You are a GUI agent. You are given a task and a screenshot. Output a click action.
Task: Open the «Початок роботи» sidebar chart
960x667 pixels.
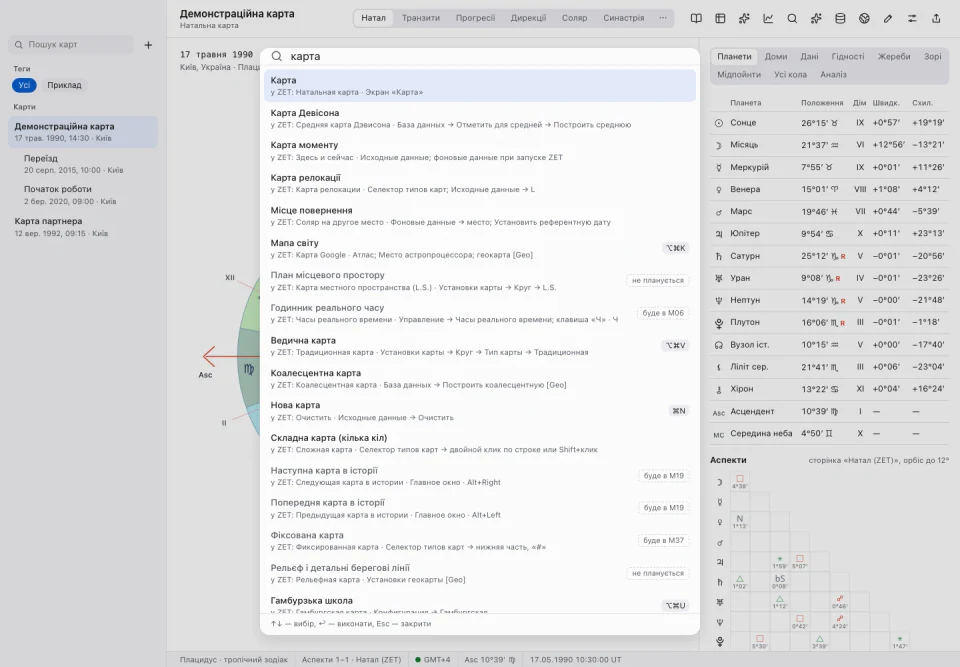[83, 195]
